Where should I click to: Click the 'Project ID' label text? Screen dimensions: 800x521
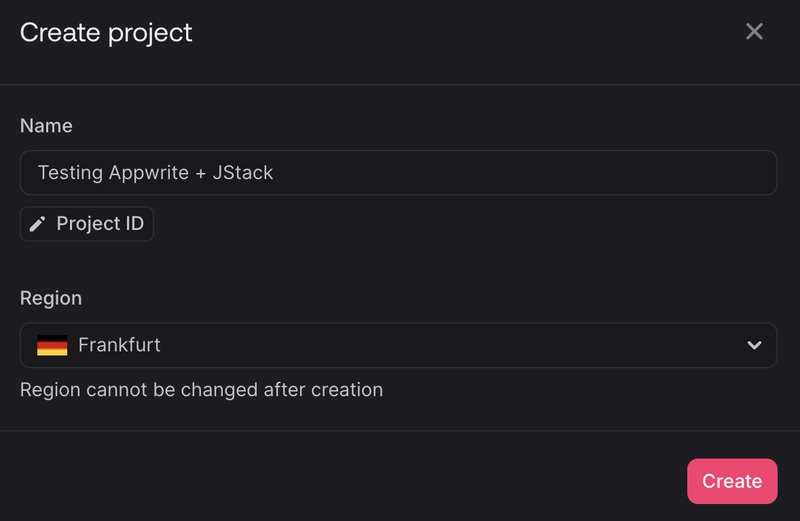[x=100, y=224]
